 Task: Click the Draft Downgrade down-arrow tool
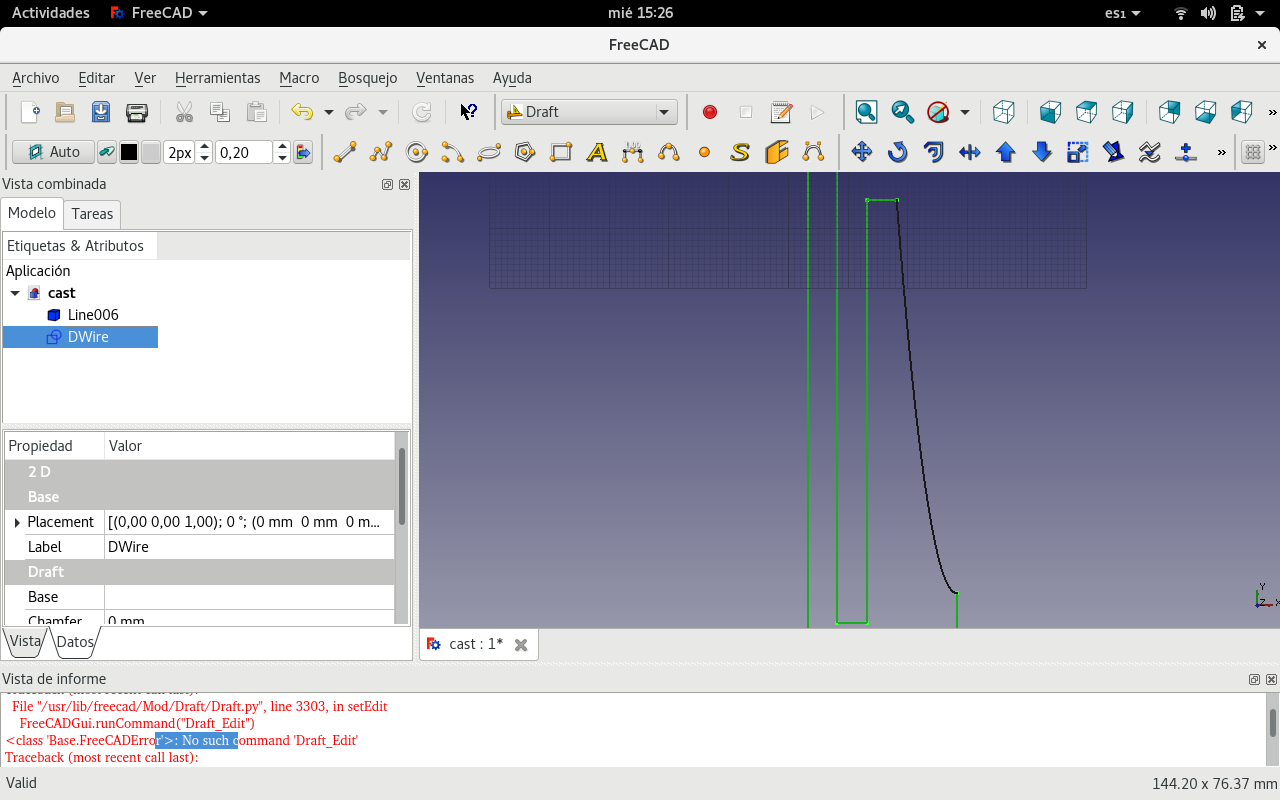click(x=1042, y=152)
